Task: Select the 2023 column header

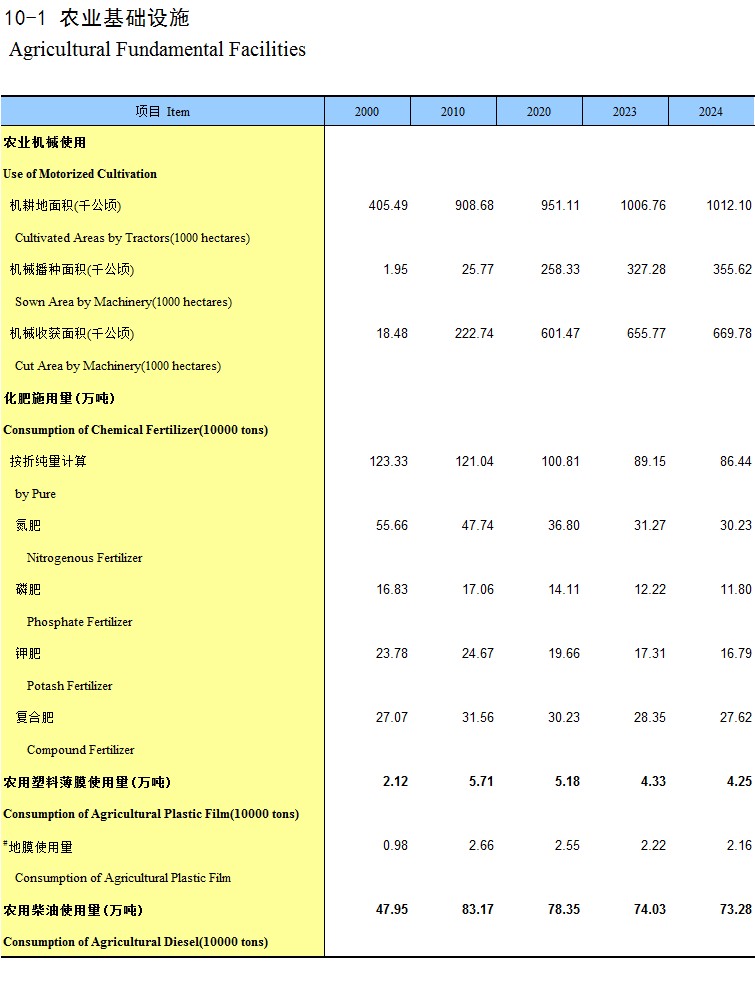Action: 625,112
